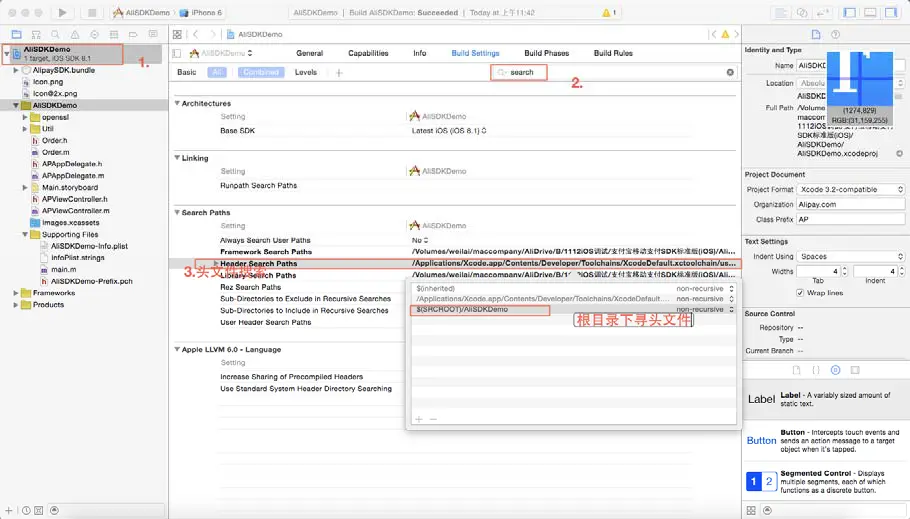The height and width of the screenshot is (519, 910).
Task: Select the Standard editor button
Action: click(x=781, y=12)
